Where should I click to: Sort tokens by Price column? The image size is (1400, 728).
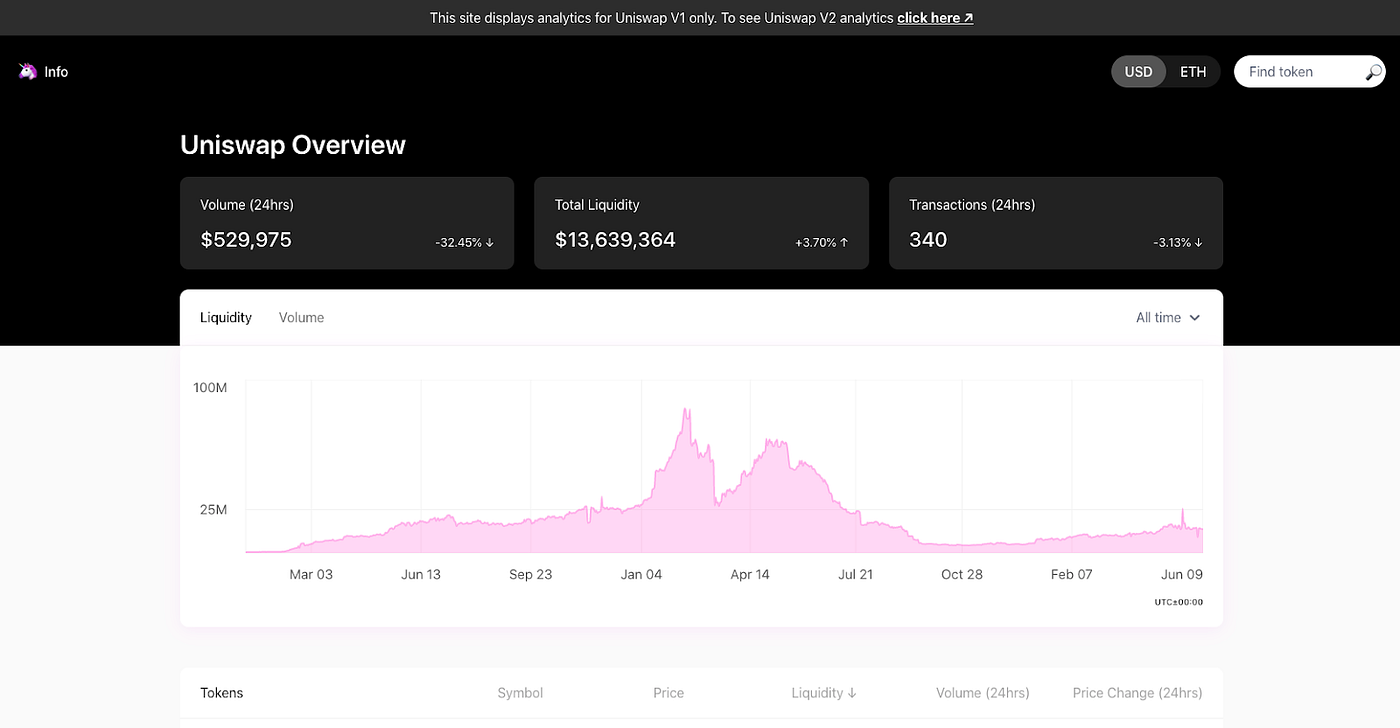click(x=669, y=693)
